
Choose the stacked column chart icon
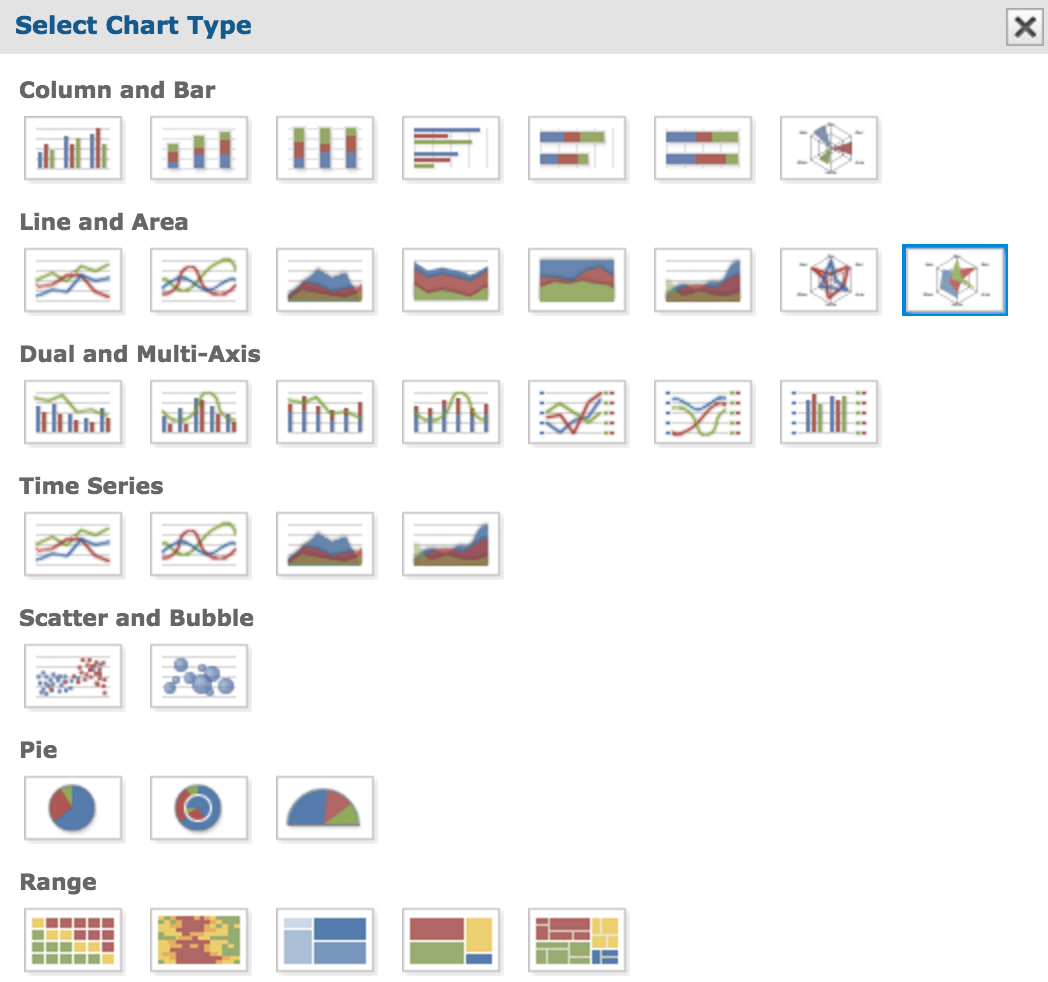[x=199, y=148]
